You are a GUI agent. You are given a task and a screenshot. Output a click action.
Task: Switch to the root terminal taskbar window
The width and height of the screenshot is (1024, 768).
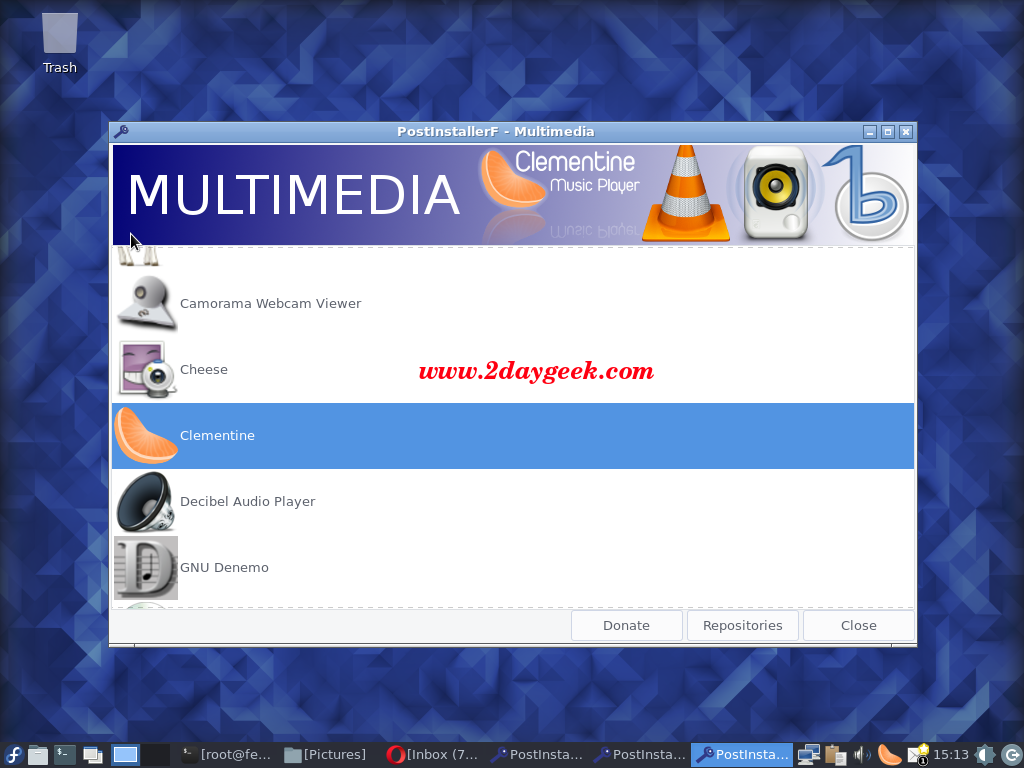(x=227, y=755)
